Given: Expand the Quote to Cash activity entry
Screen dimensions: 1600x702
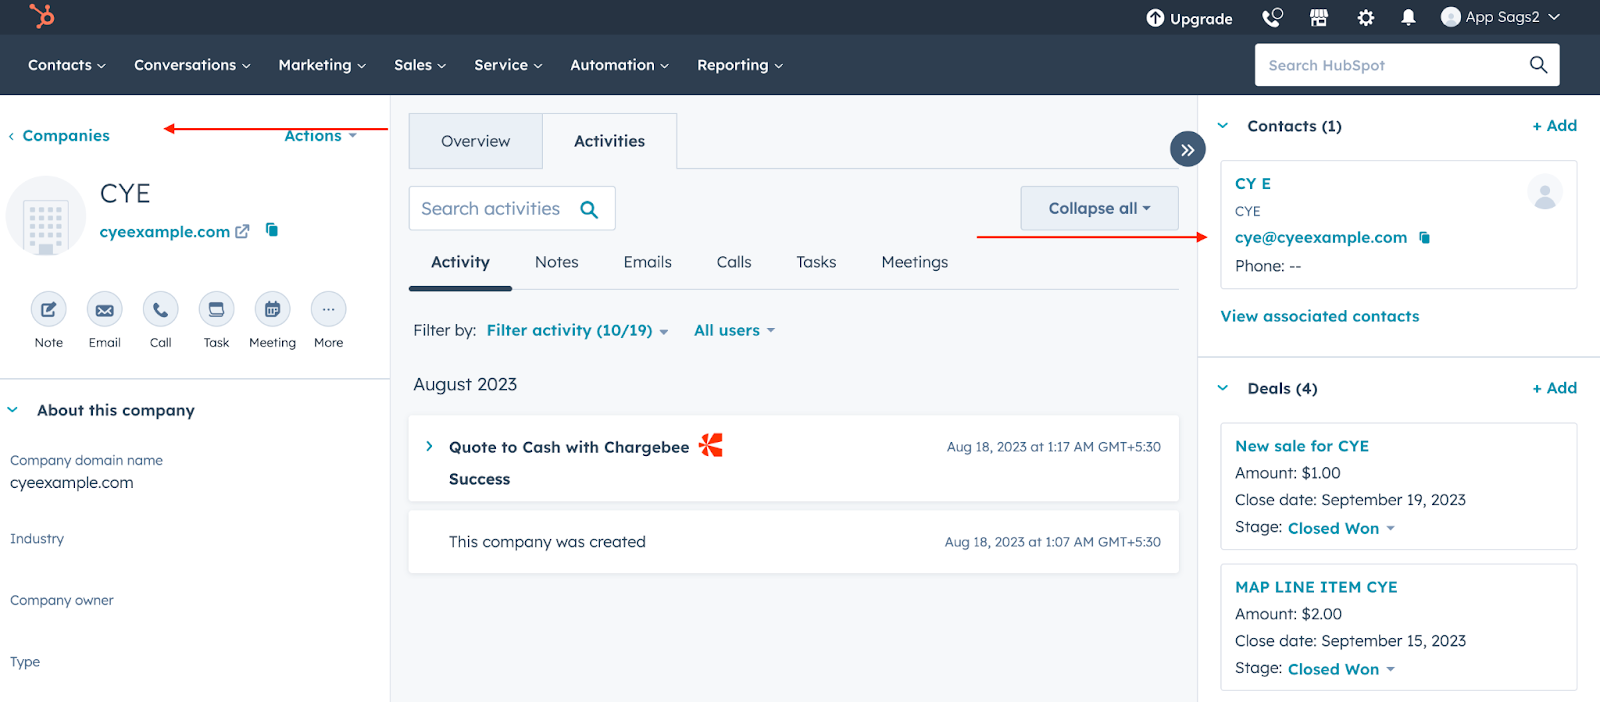Looking at the screenshot, I should (x=429, y=447).
